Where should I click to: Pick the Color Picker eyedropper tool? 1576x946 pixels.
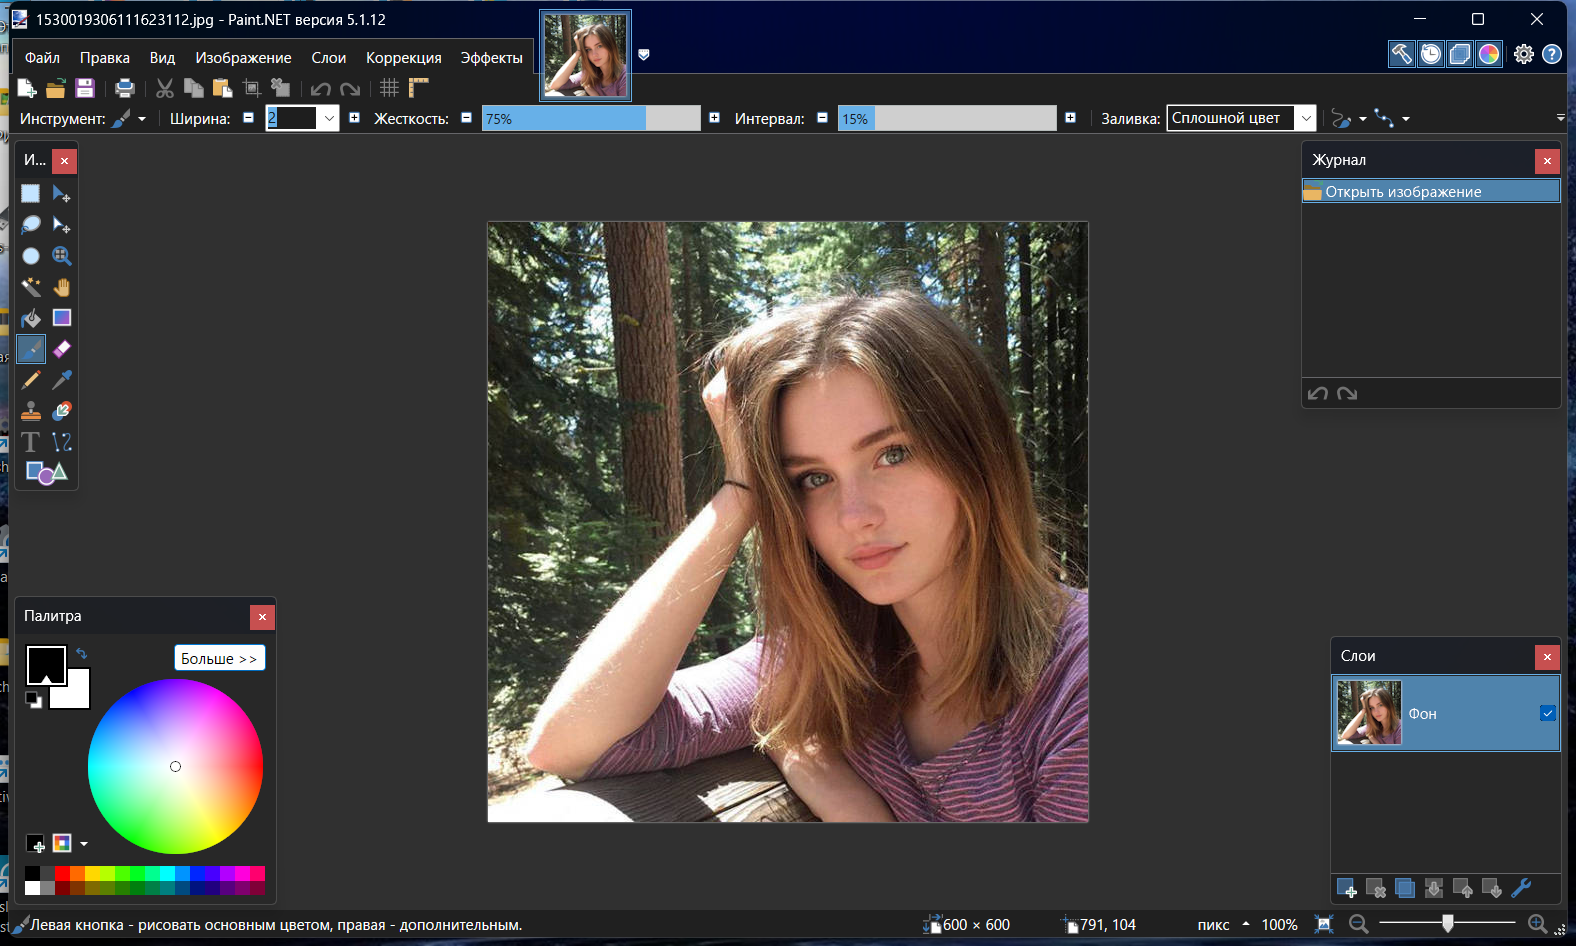tap(62, 380)
